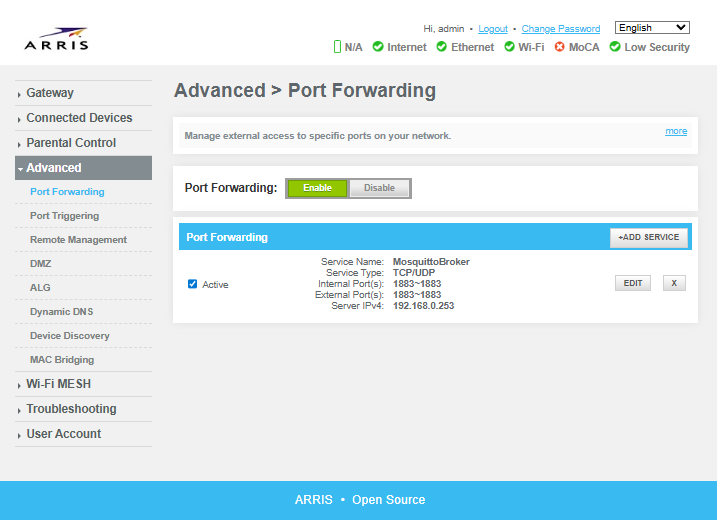Image resolution: width=717 pixels, height=520 pixels.
Task: Click the Wi-Fi status check icon
Action: pyautogui.click(x=509, y=47)
